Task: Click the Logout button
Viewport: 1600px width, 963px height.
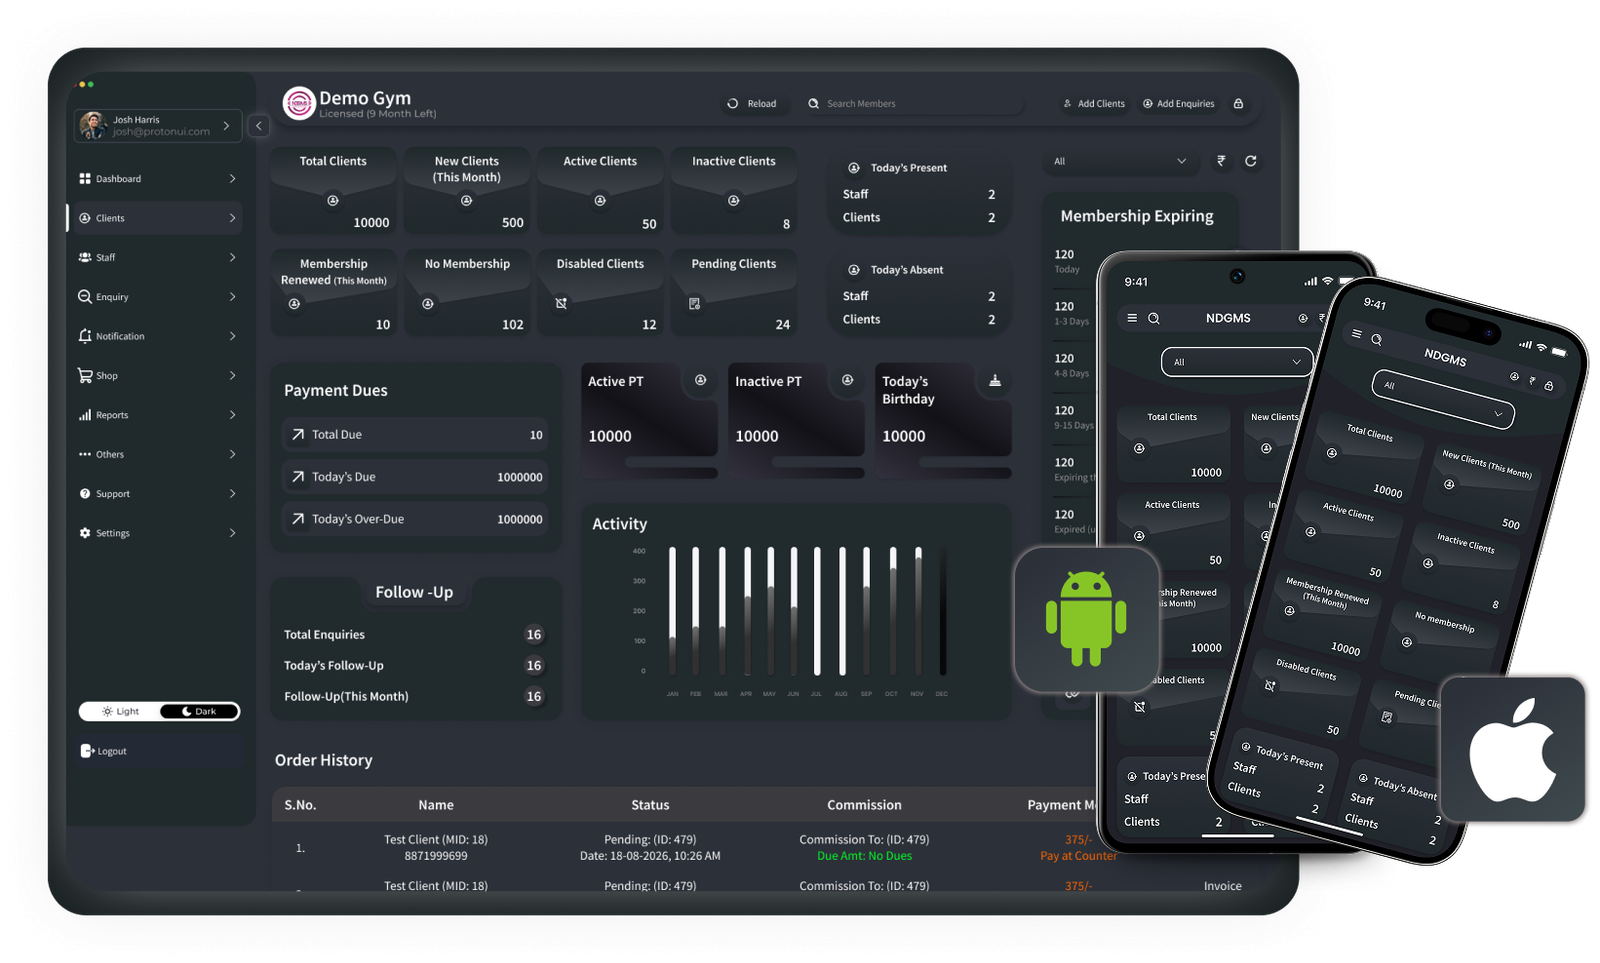Action: [x=158, y=751]
